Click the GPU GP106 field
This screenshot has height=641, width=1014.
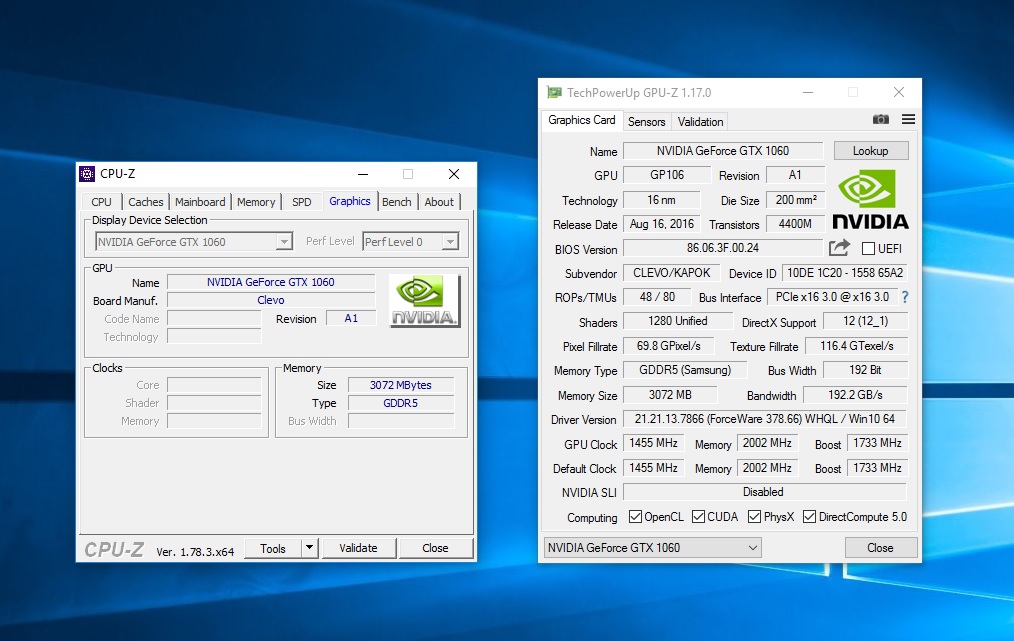[x=667, y=175]
